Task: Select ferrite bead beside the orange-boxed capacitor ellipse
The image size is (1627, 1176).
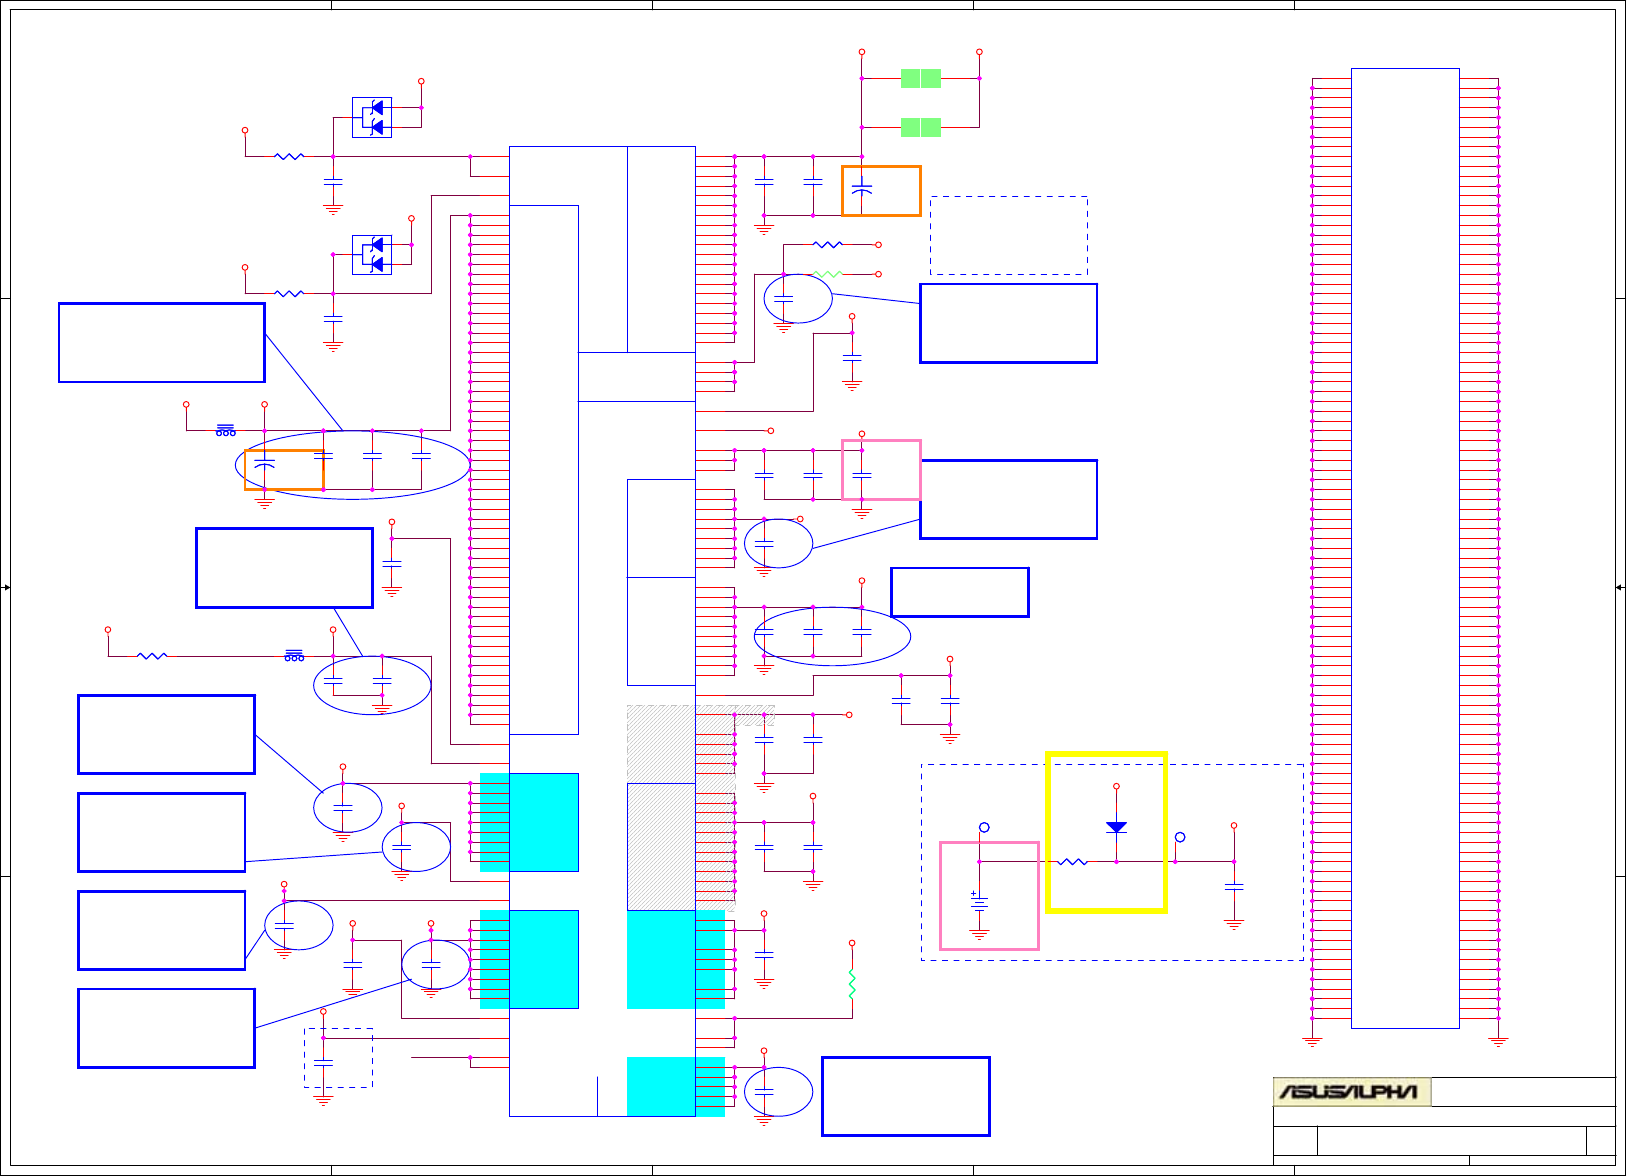Action: click(x=226, y=430)
